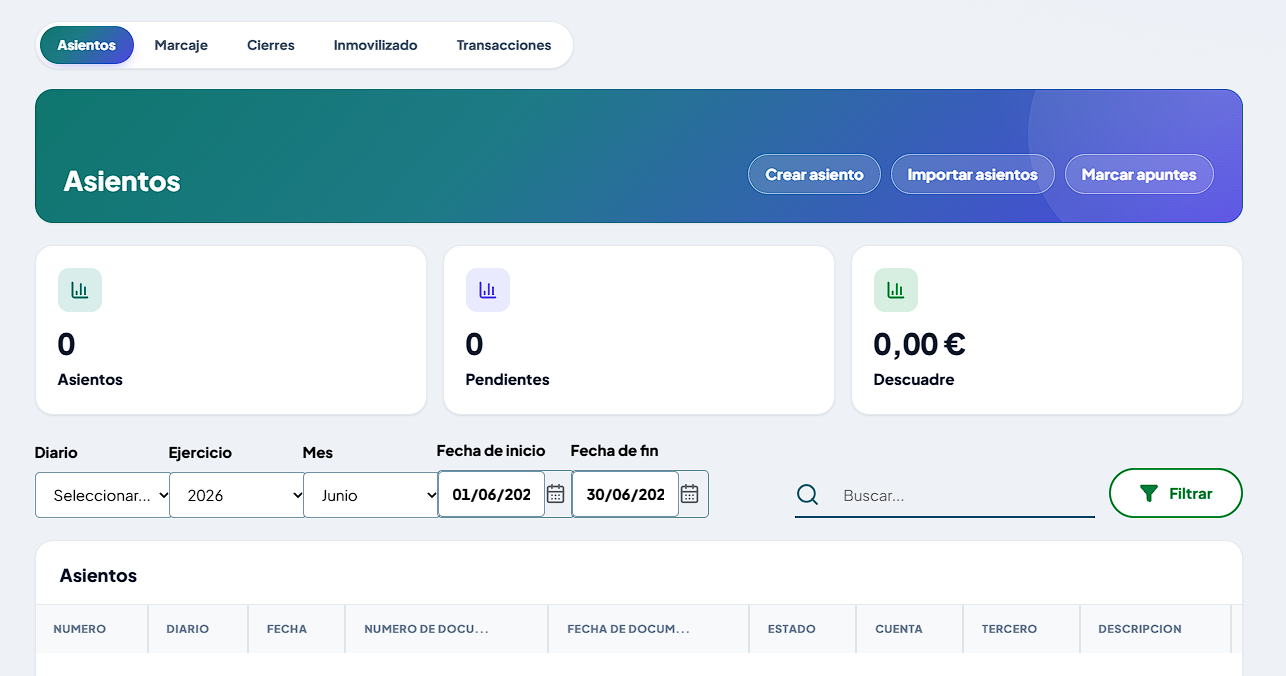This screenshot has width=1286, height=676.
Task: Click the Marcar apuntes button
Action: 1139,174
